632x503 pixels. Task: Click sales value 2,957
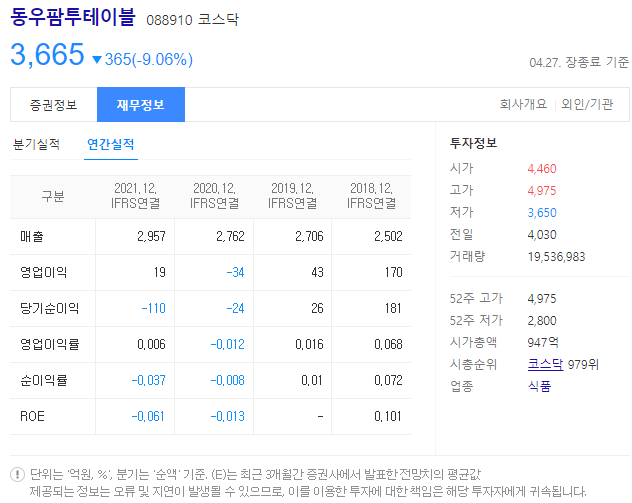(151, 236)
